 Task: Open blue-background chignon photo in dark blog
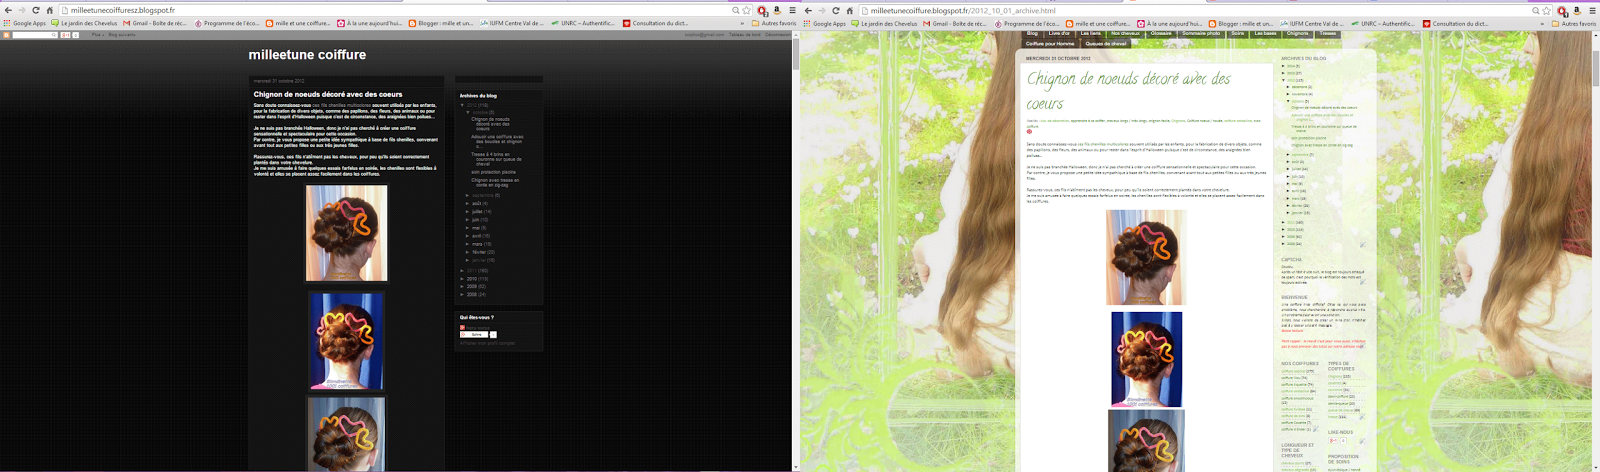[x=346, y=341]
